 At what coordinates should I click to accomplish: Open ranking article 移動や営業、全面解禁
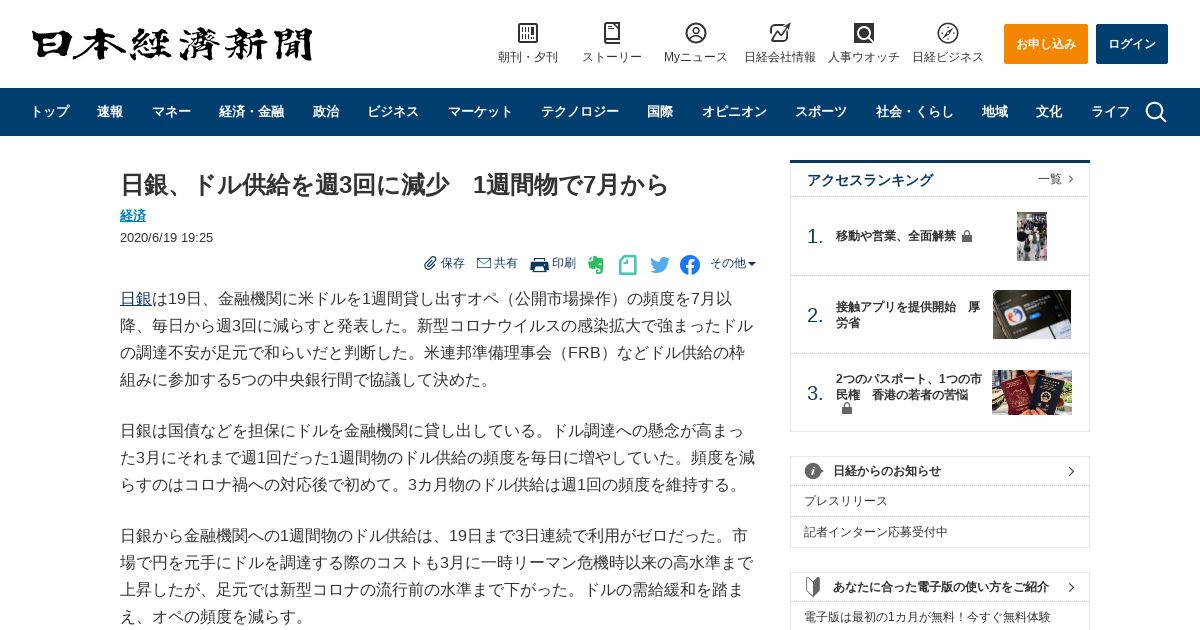pyautogui.click(x=896, y=236)
